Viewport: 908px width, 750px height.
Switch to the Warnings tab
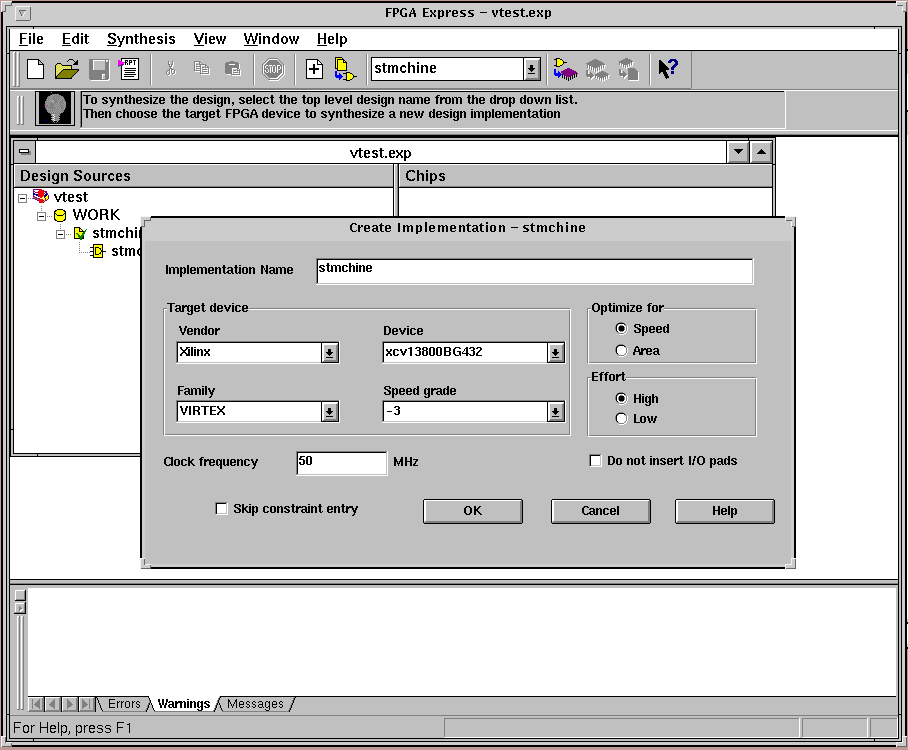point(184,704)
